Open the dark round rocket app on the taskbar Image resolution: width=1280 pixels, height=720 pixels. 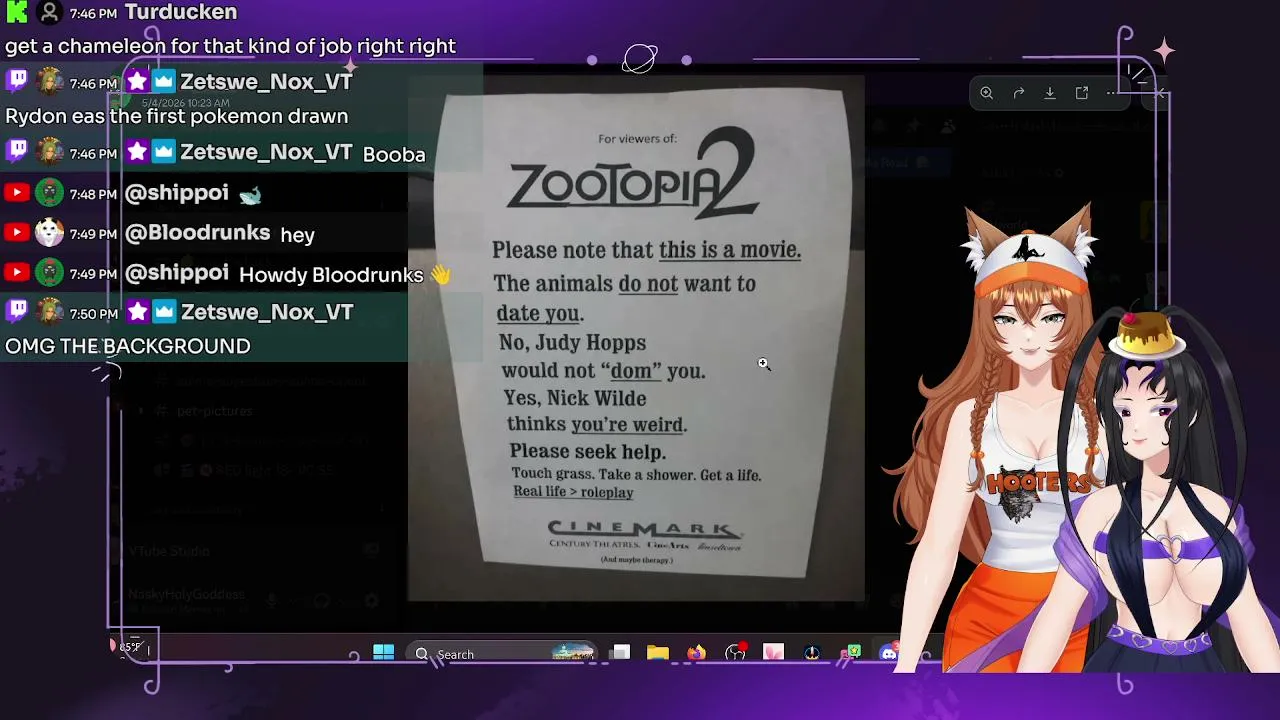pos(812,653)
